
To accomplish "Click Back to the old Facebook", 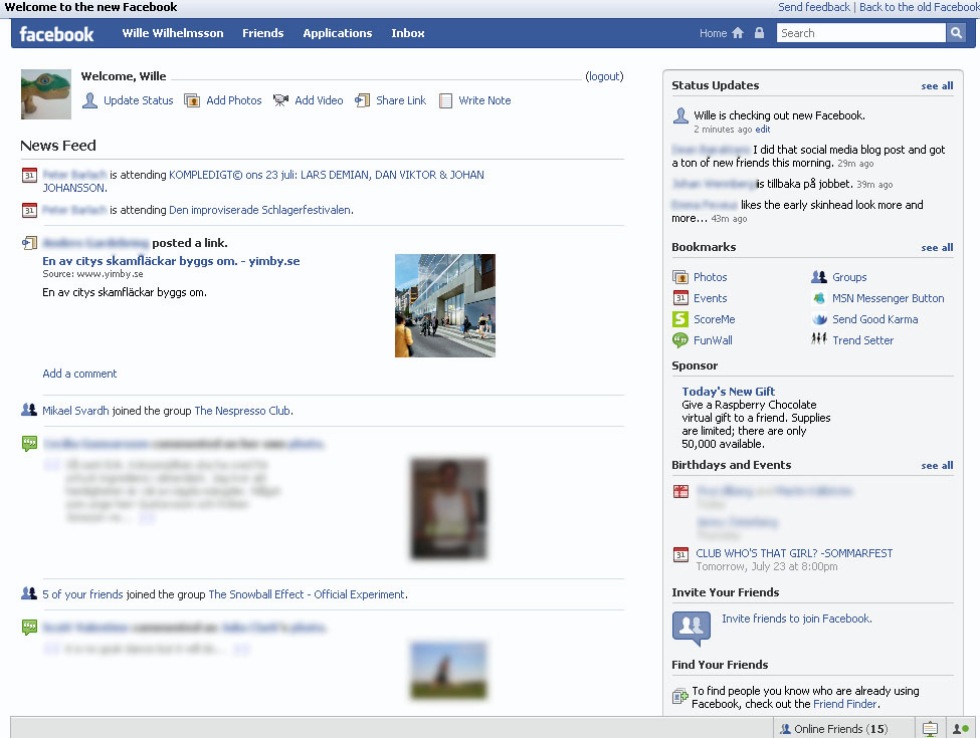I will pyautogui.click(x=919, y=7).
